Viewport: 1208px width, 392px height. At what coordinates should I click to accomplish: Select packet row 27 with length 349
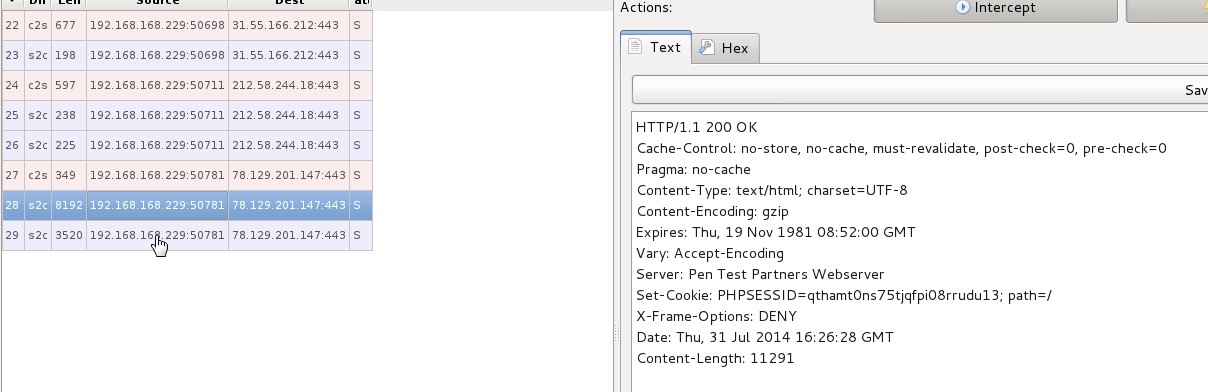(187, 175)
